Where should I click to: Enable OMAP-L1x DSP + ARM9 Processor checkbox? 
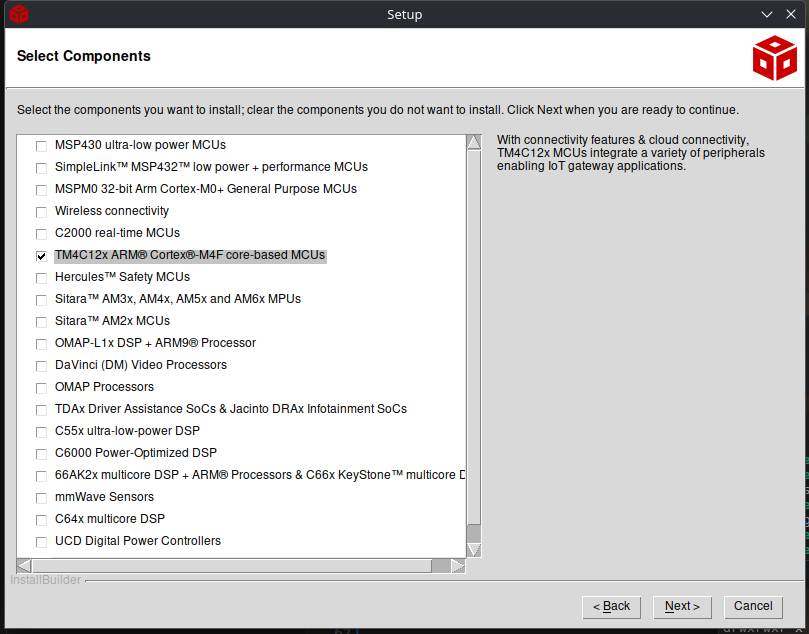[x=41, y=344]
